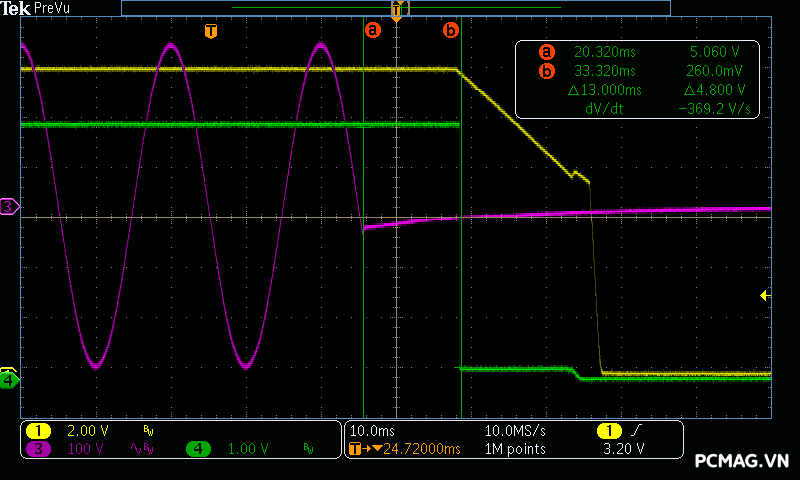Click channel 4 ground reference marker on left
Screen dimensions: 800x480
9,380
